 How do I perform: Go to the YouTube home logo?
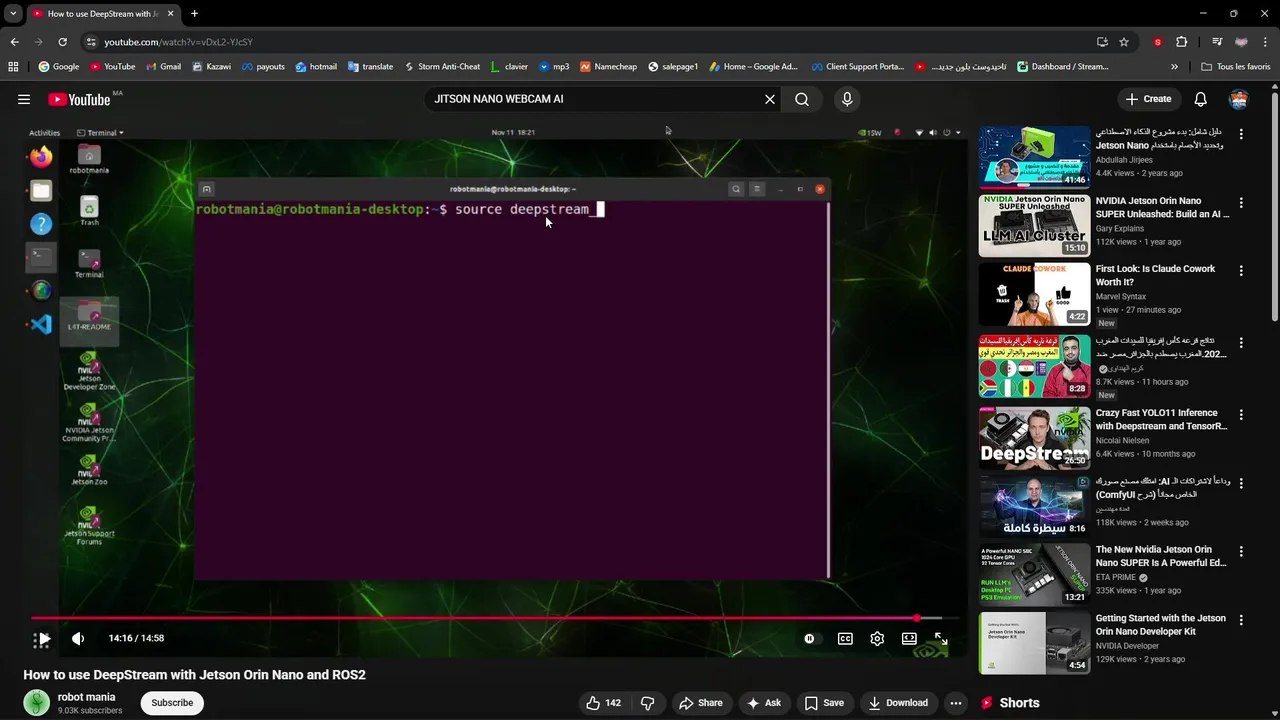click(x=80, y=99)
